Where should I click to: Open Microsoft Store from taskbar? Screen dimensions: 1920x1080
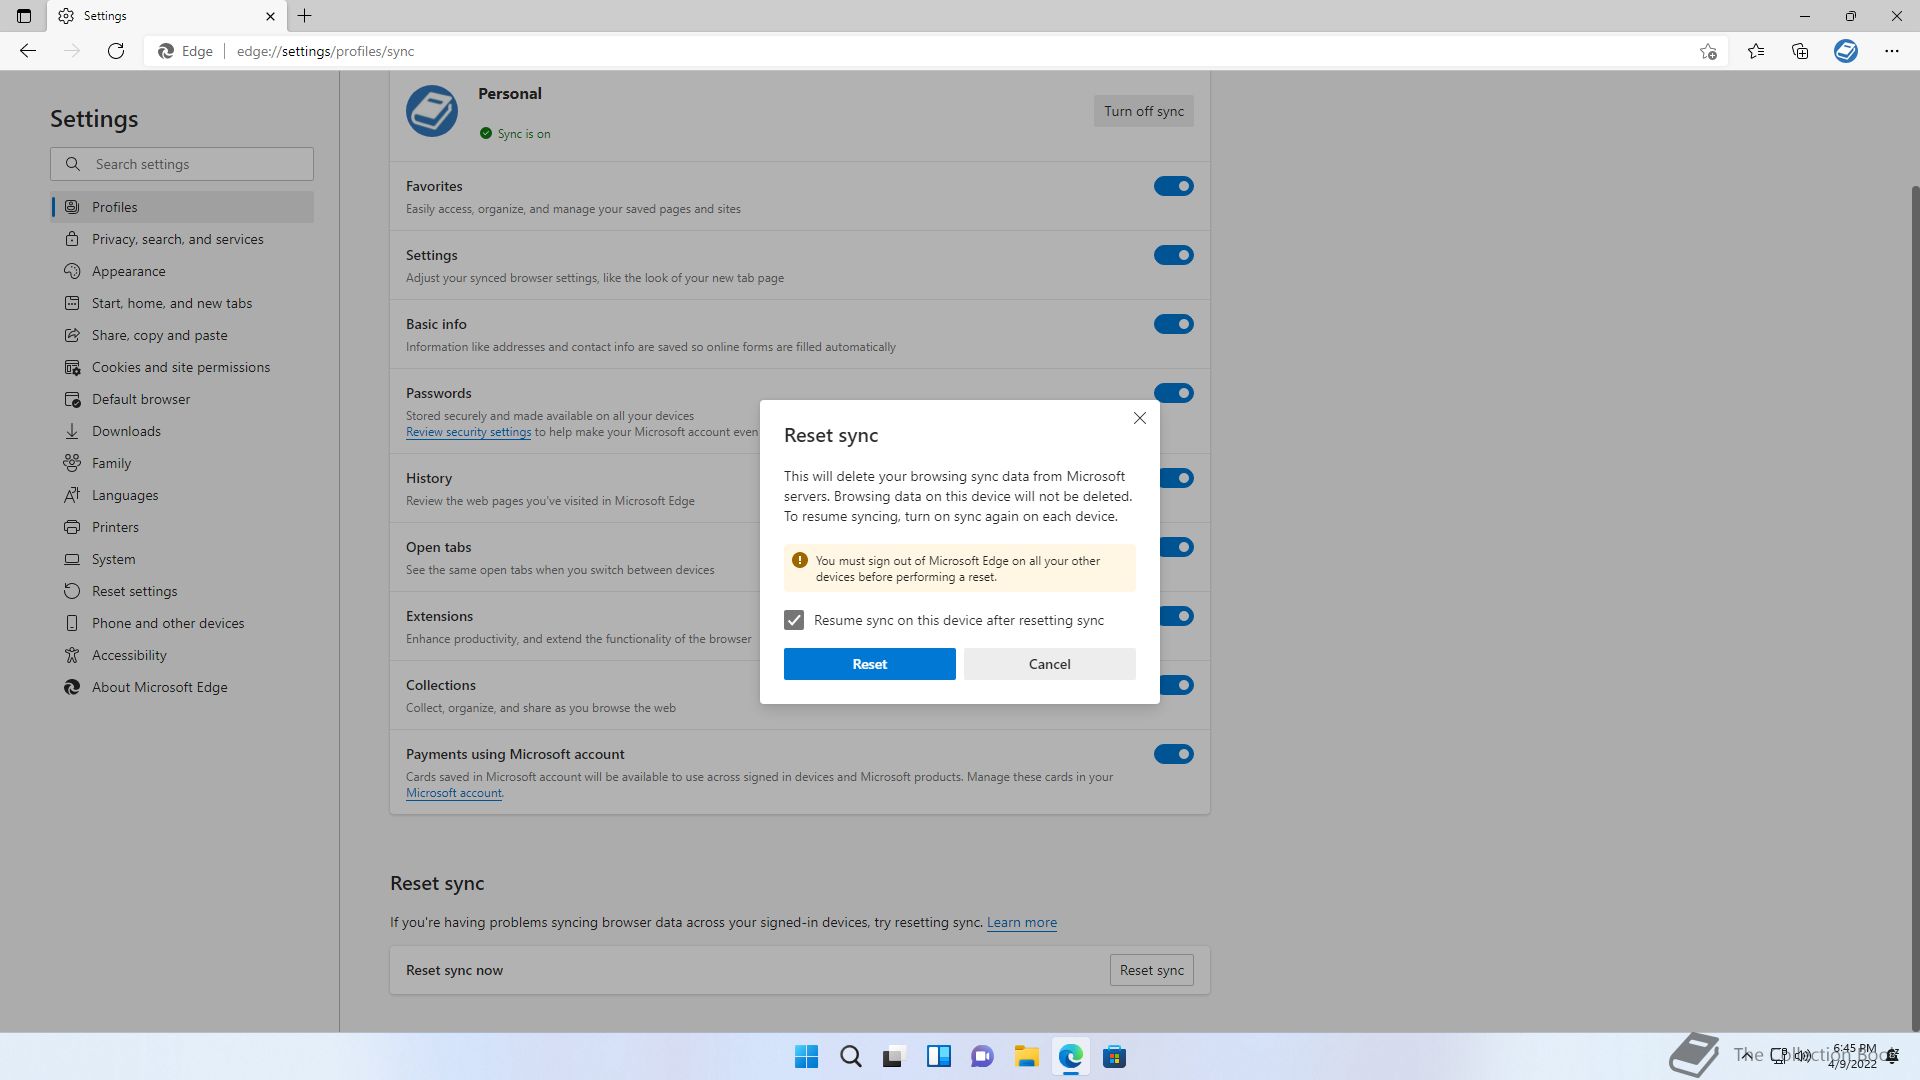click(x=1114, y=1057)
